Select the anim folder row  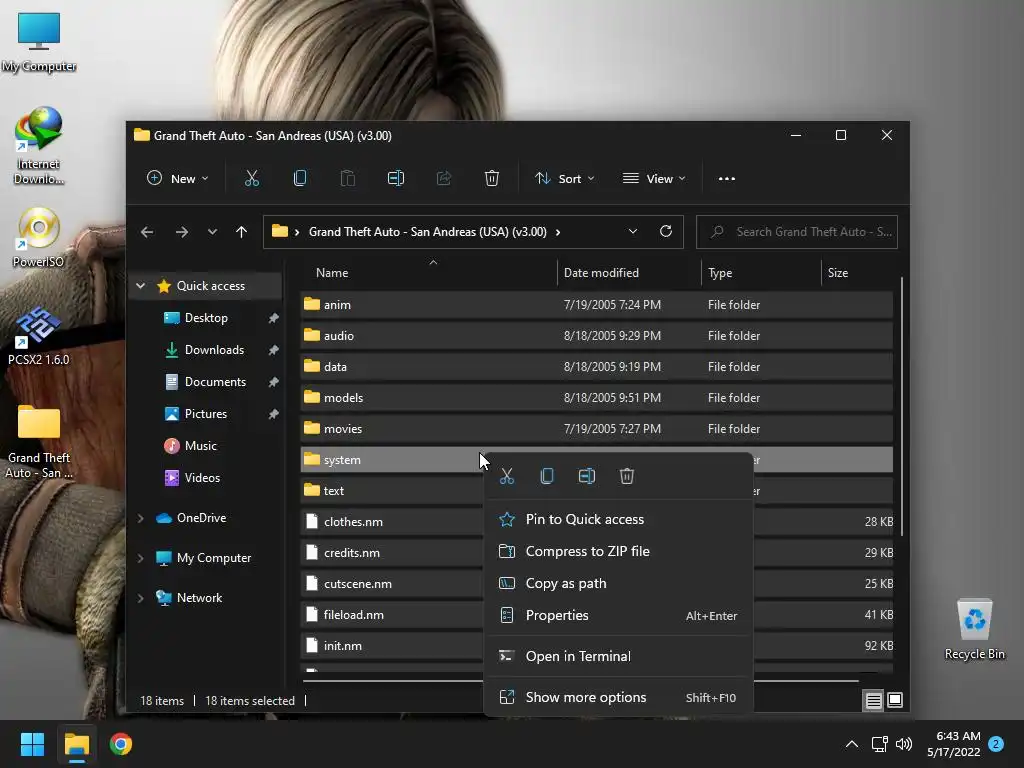596,305
